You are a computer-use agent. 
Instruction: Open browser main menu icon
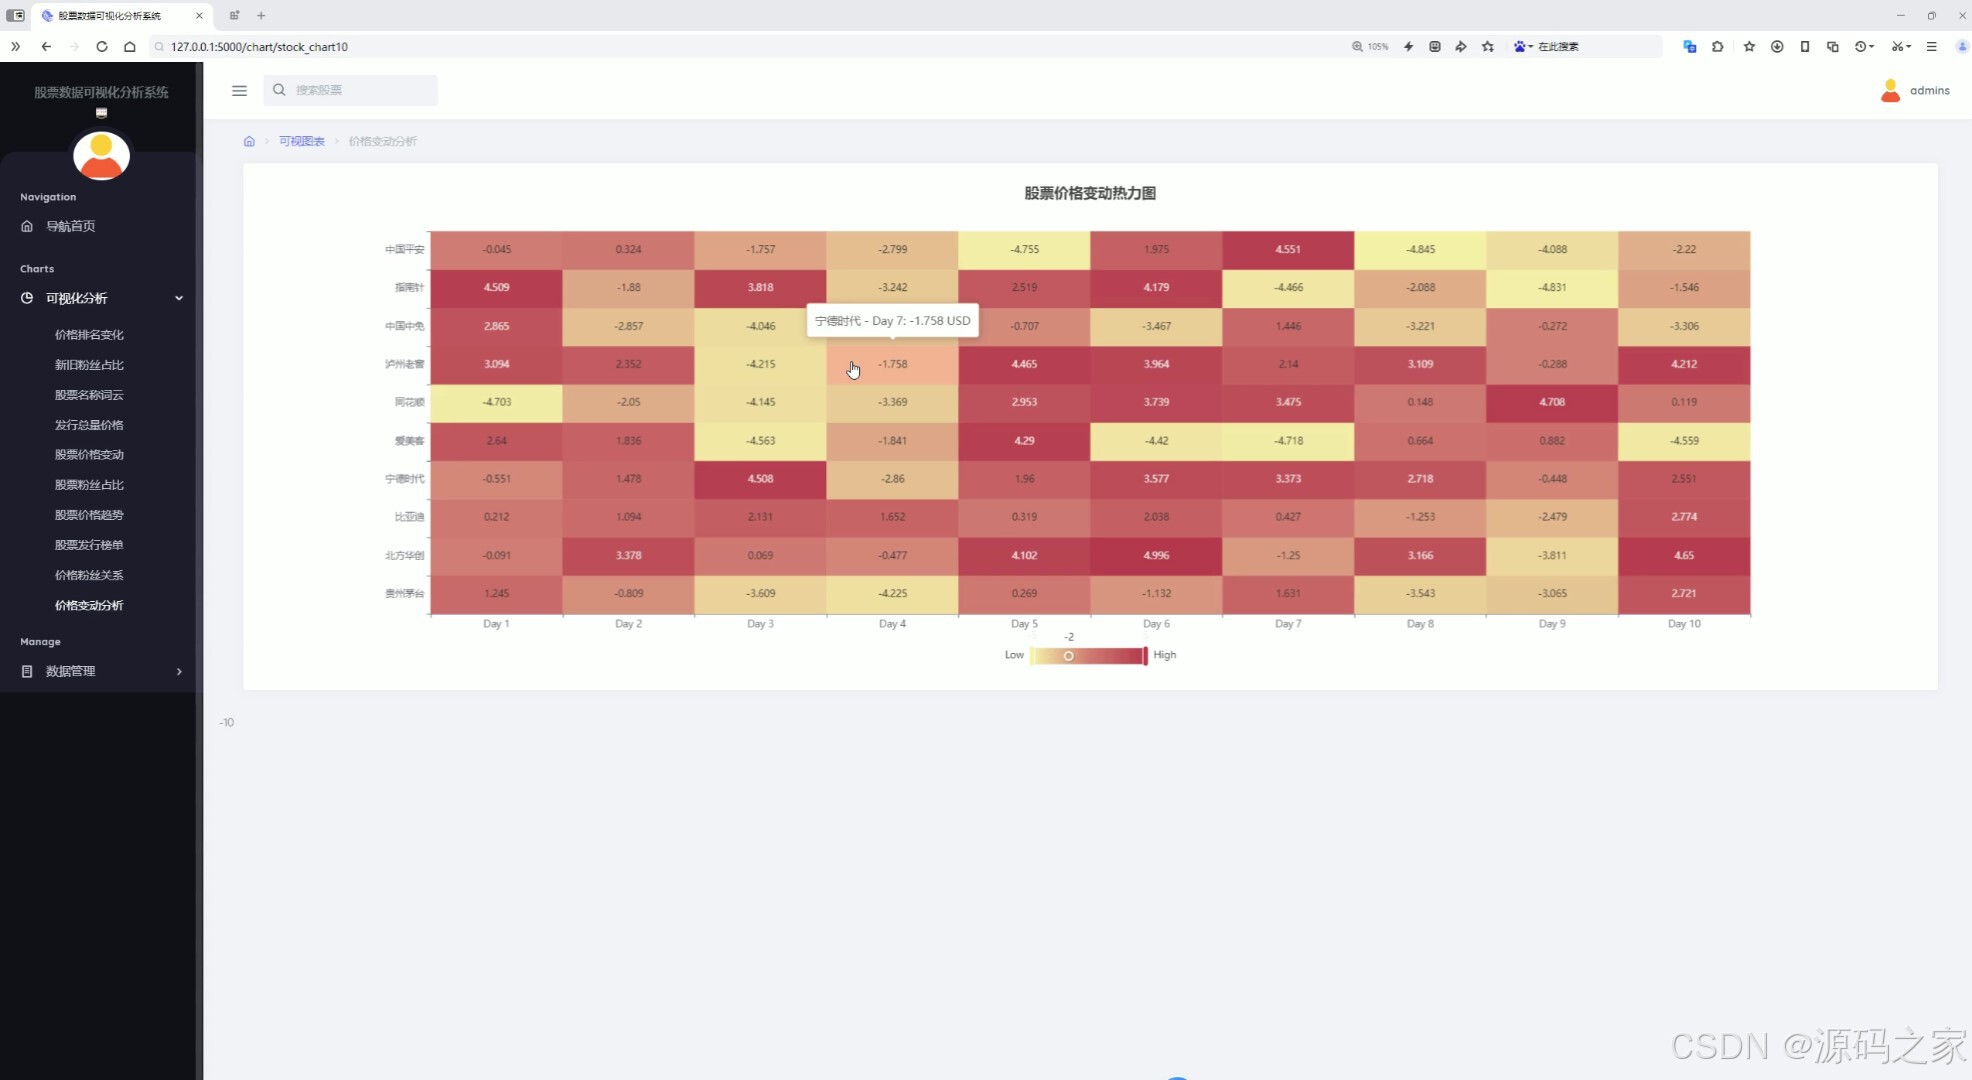pos(1931,46)
